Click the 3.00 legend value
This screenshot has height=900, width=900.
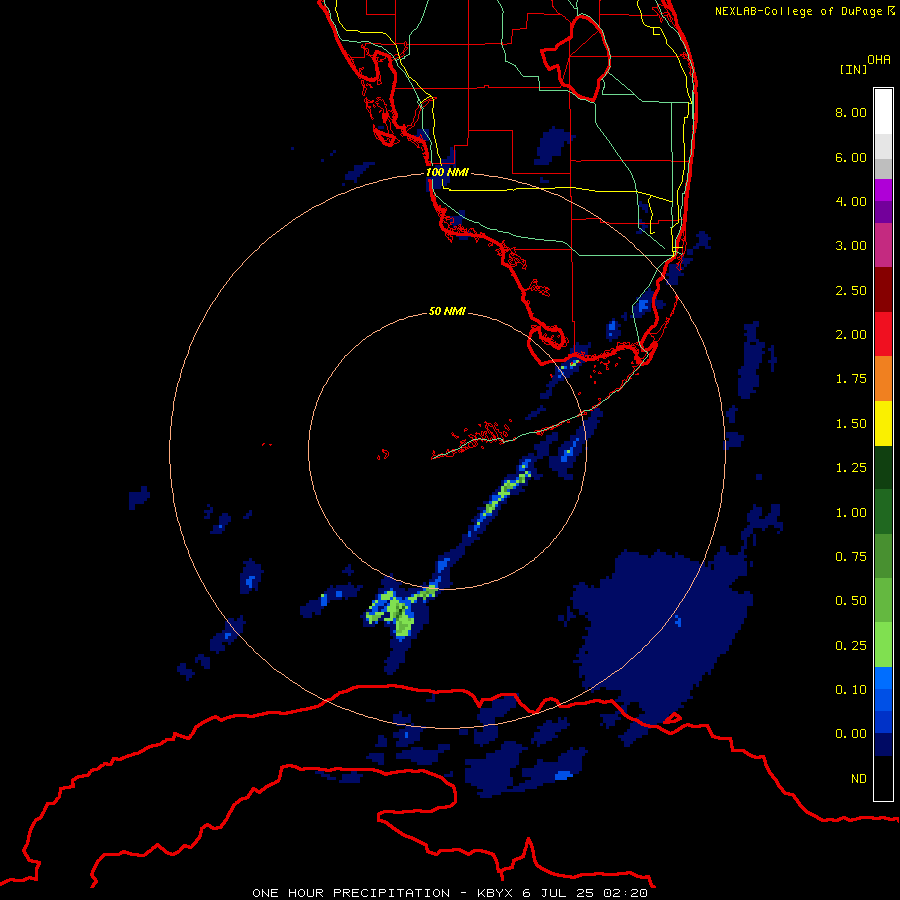point(851,246)
